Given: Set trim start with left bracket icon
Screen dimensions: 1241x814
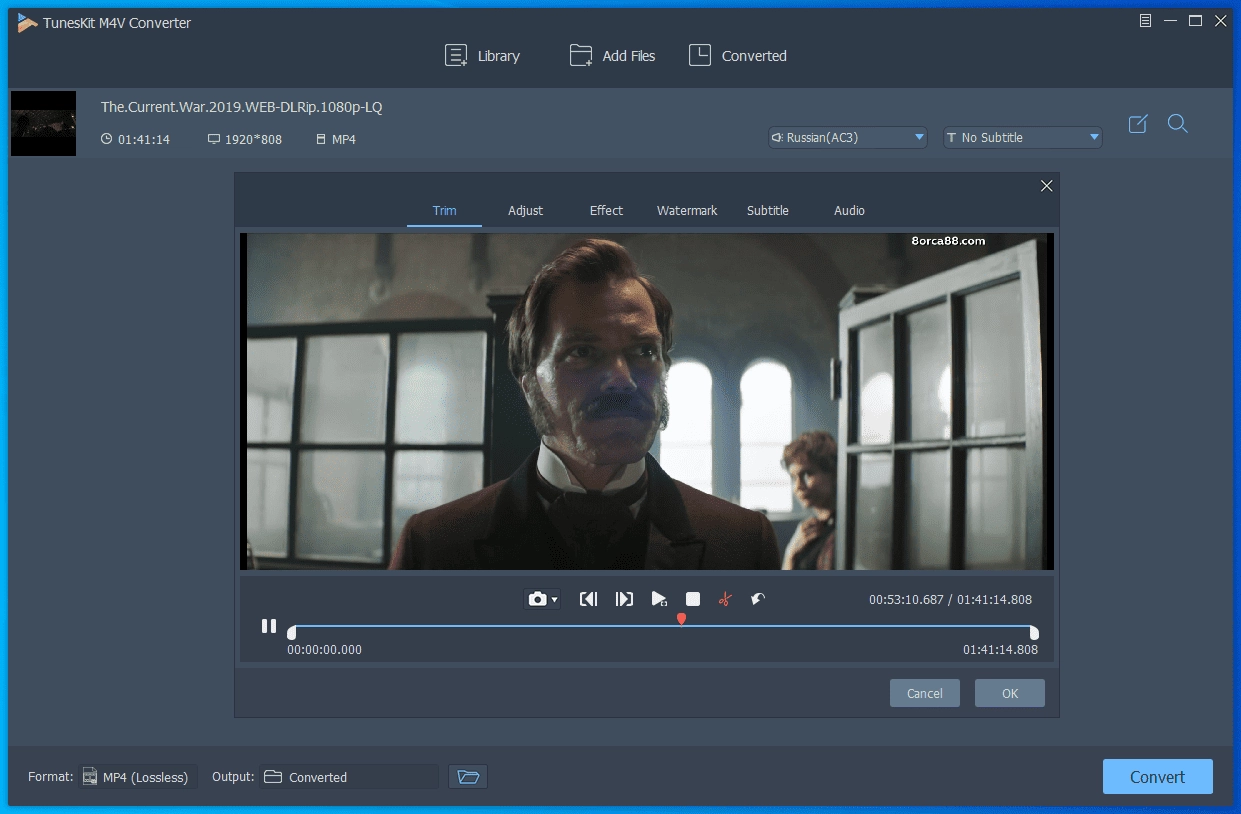Looking at the screenshot, I should (x=589, y=599).
